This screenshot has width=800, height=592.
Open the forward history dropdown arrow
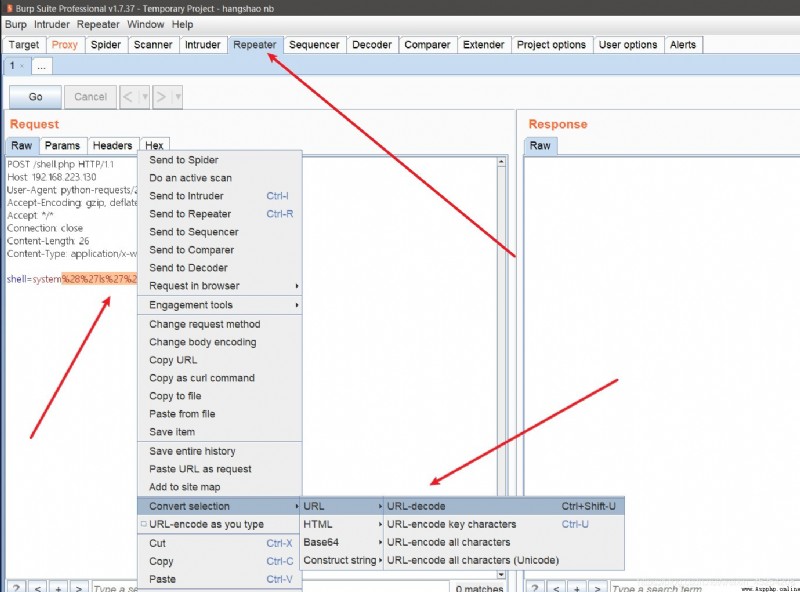[178, 97]
